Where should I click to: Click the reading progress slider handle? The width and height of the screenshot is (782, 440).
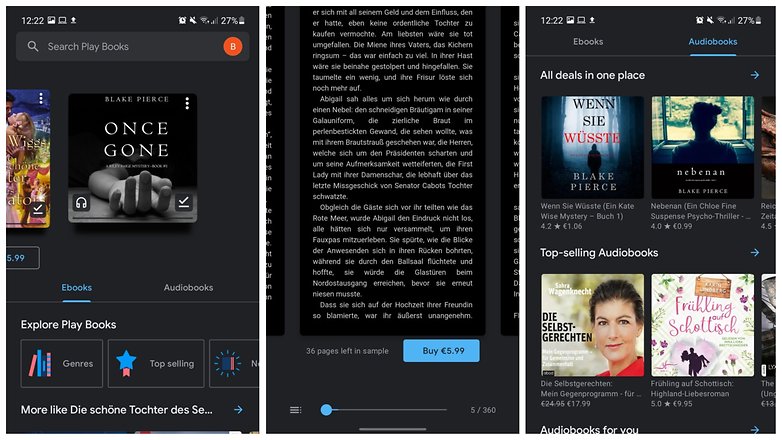[x=326, y=410]
